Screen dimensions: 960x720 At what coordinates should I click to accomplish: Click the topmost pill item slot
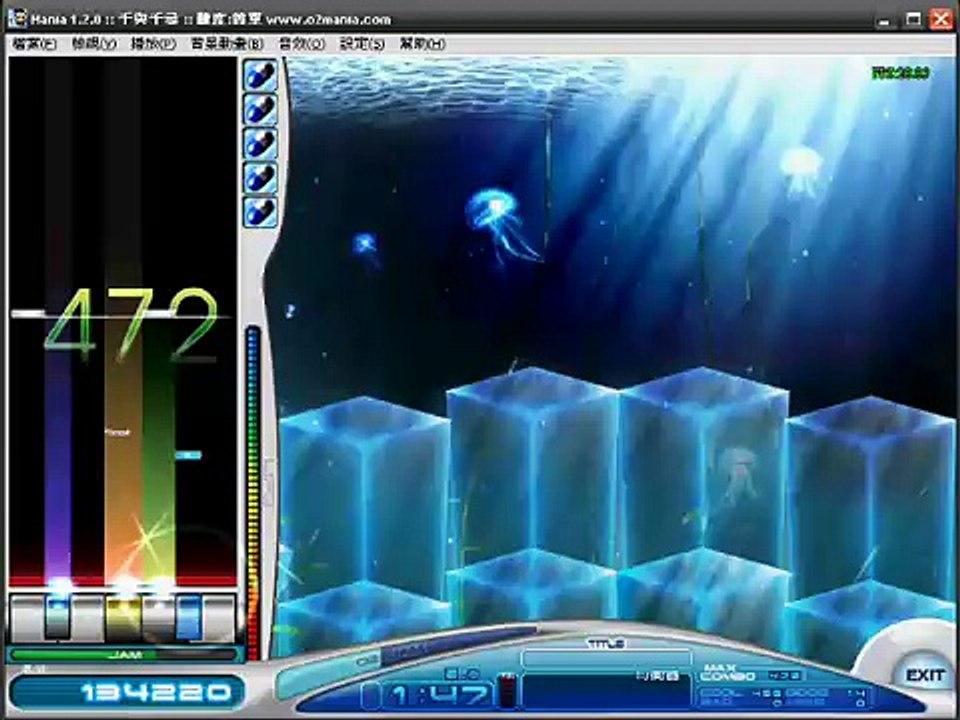click(261, 75)
